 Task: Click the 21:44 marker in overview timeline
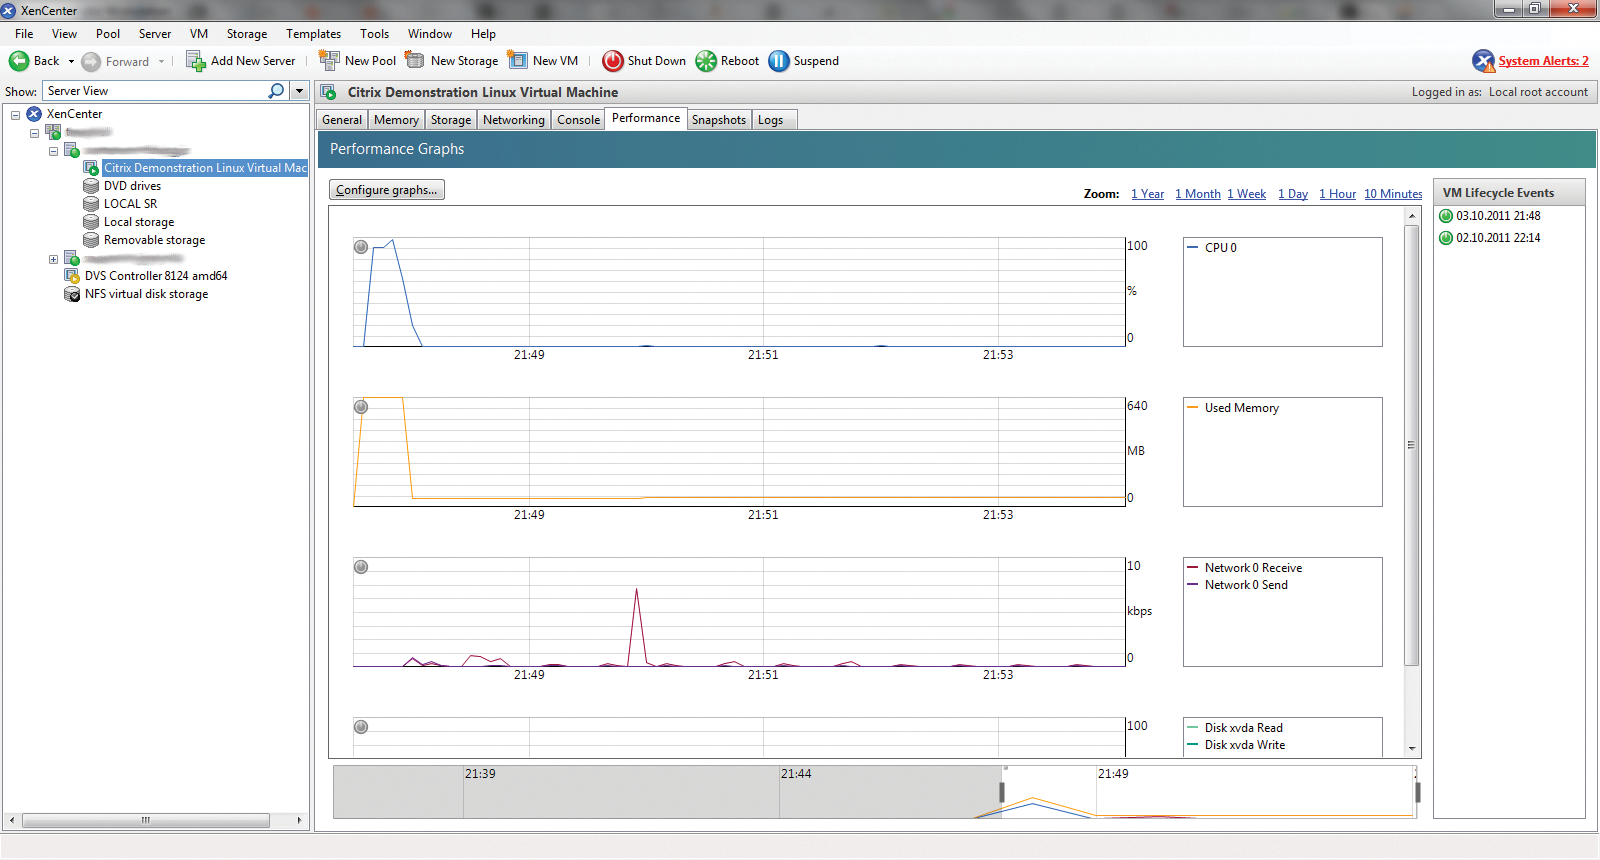pos(796,774)
